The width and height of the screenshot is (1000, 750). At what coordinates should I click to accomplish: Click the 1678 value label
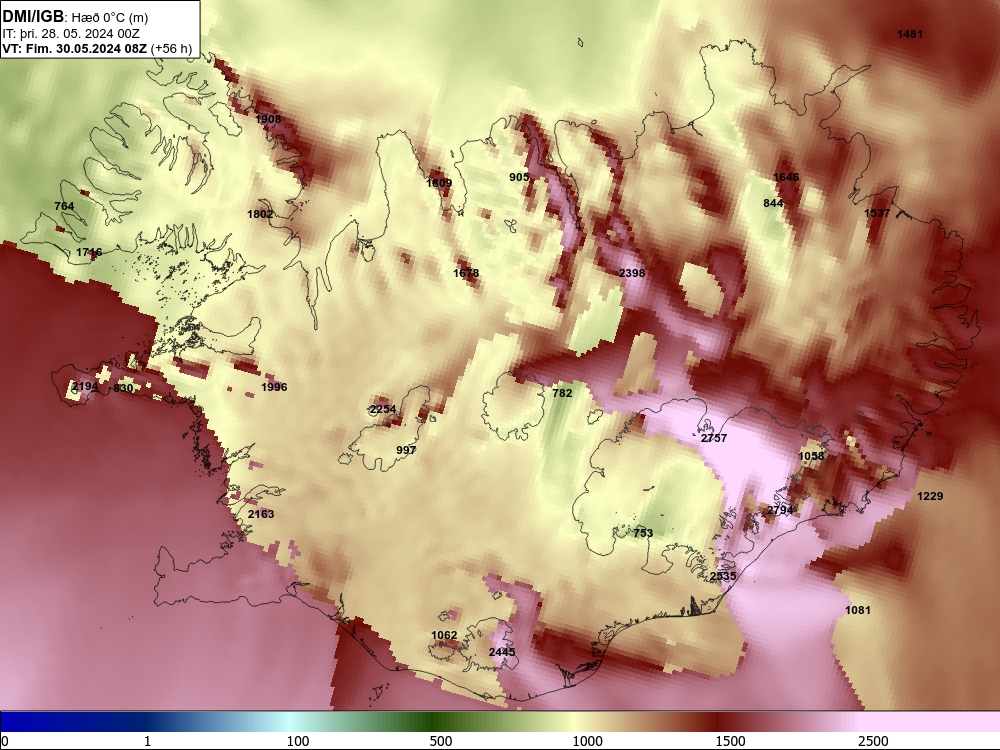pyautogui.click(x=466, y=273)
